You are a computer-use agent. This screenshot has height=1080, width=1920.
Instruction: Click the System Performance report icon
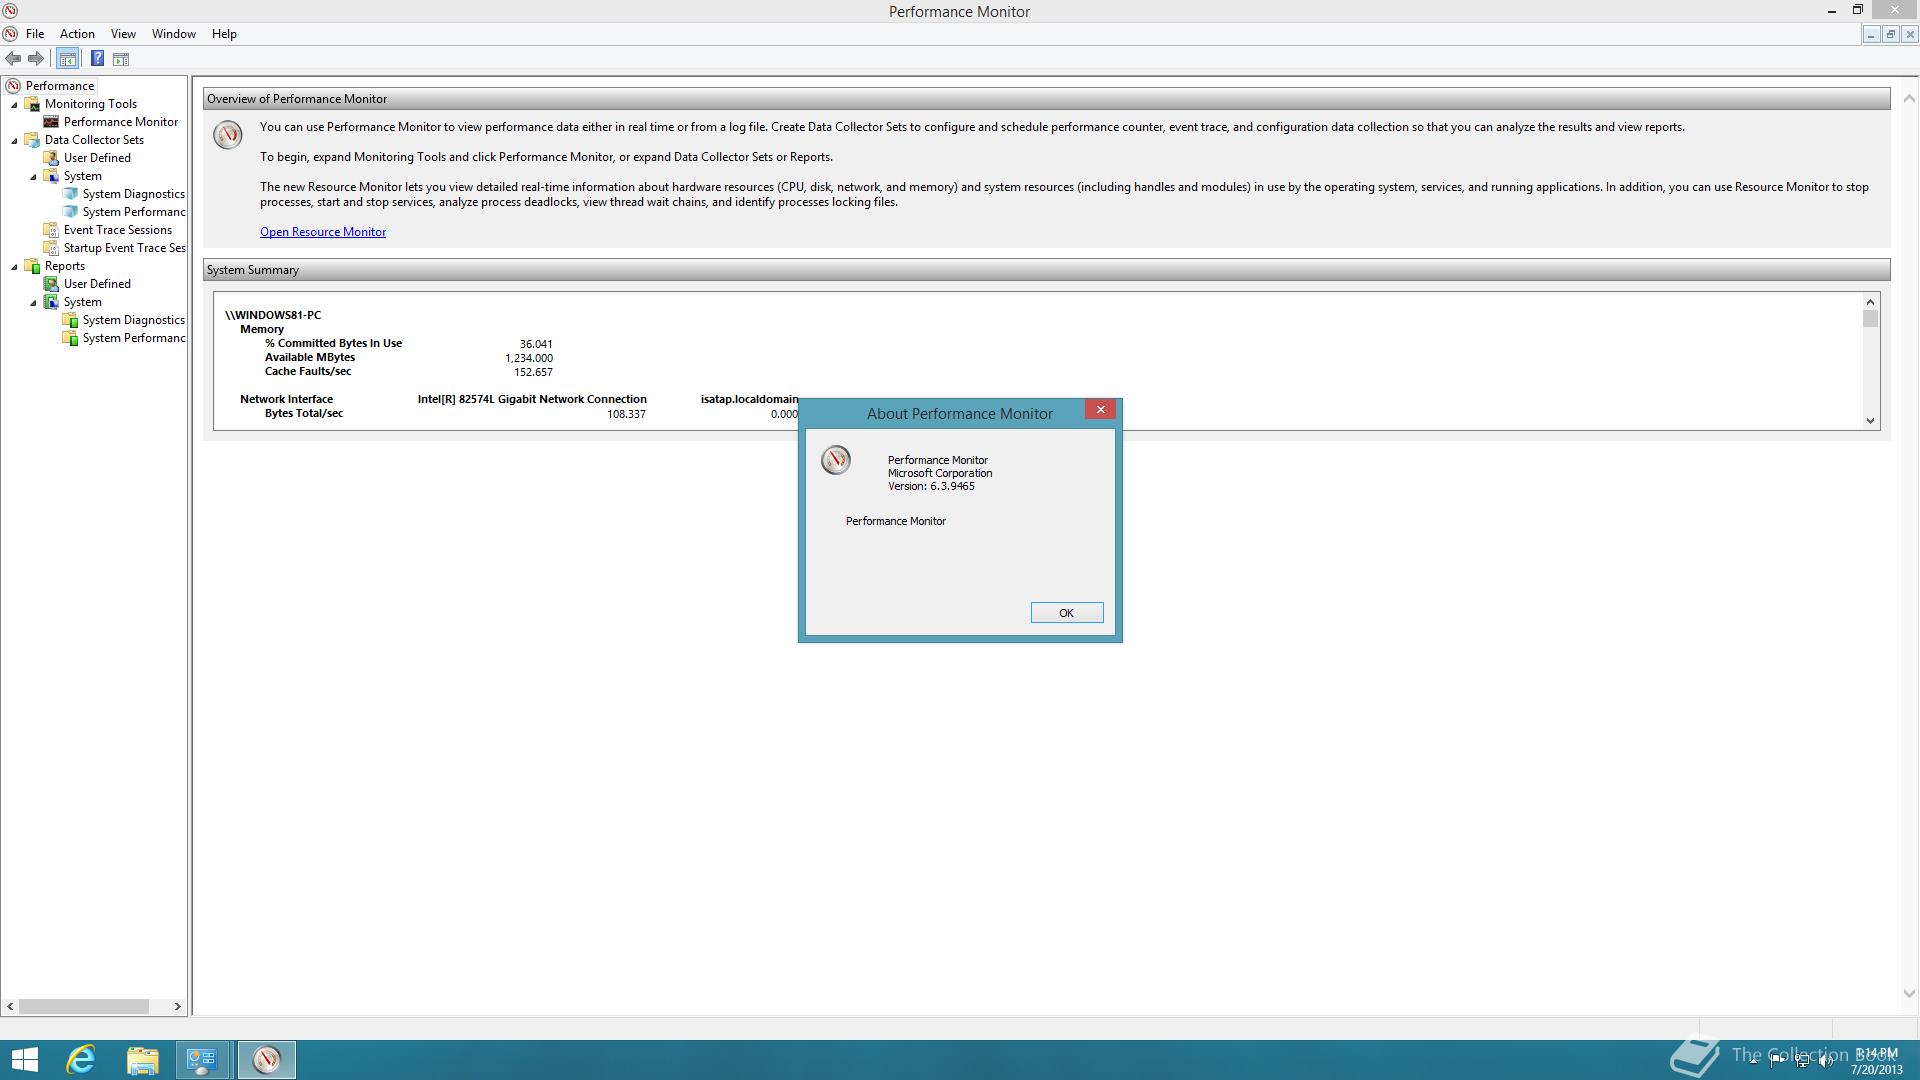(x=70, y=338)
